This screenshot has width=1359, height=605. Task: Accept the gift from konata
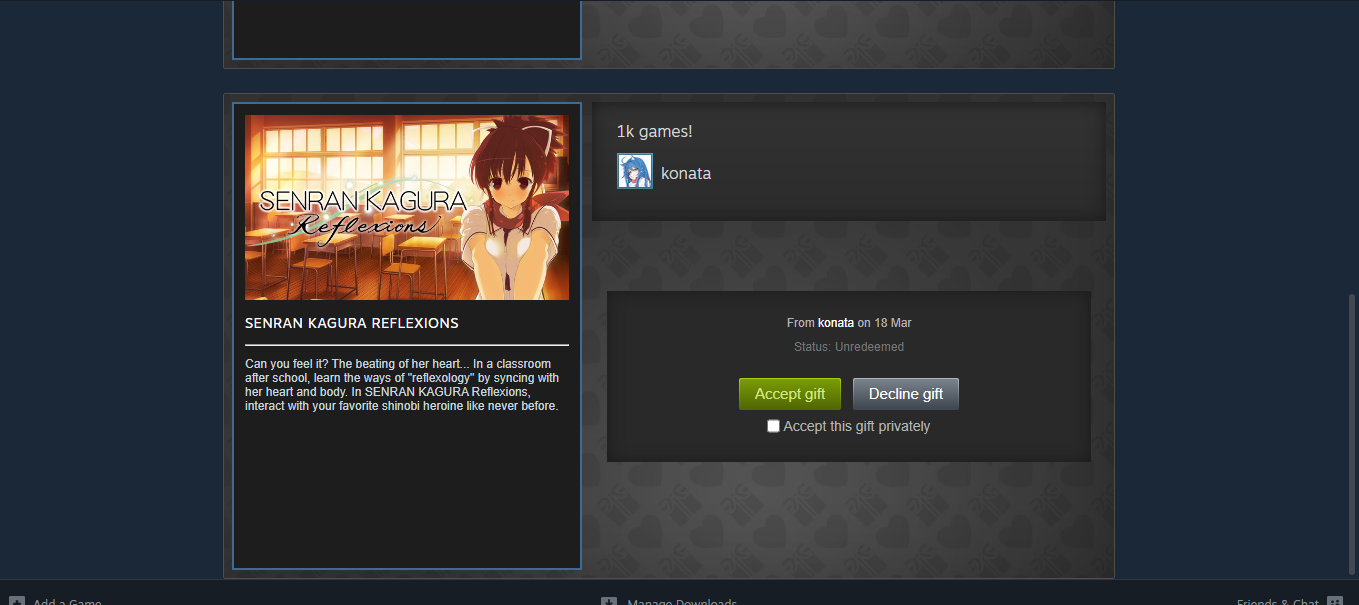pyautogui.click(x=790, y=394)
